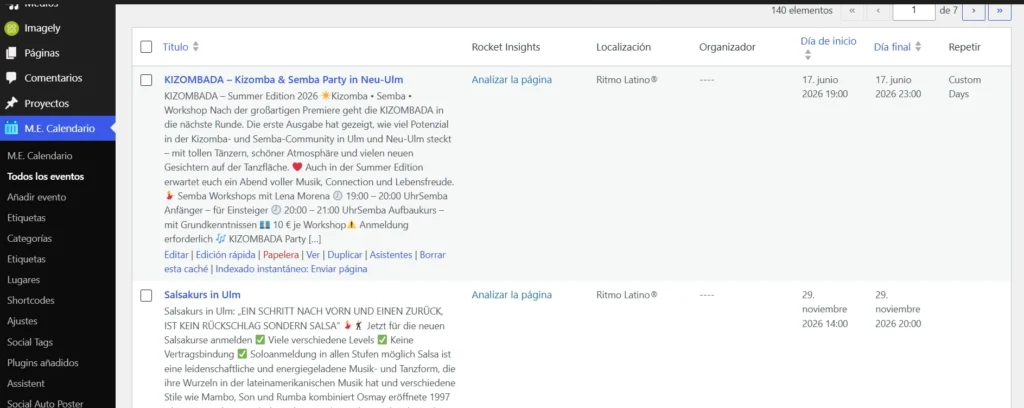Click Ritmo Latino location in KIZOMBADA row

(627, 80)
